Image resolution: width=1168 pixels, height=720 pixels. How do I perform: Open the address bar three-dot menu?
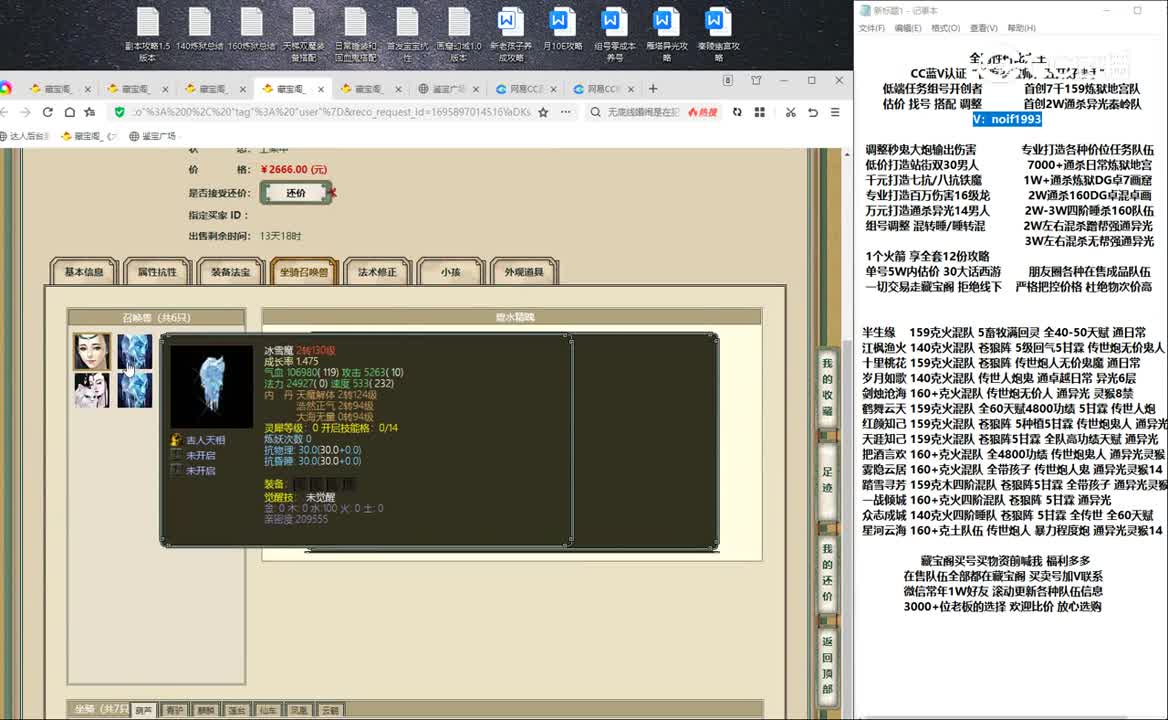(565, 112)
